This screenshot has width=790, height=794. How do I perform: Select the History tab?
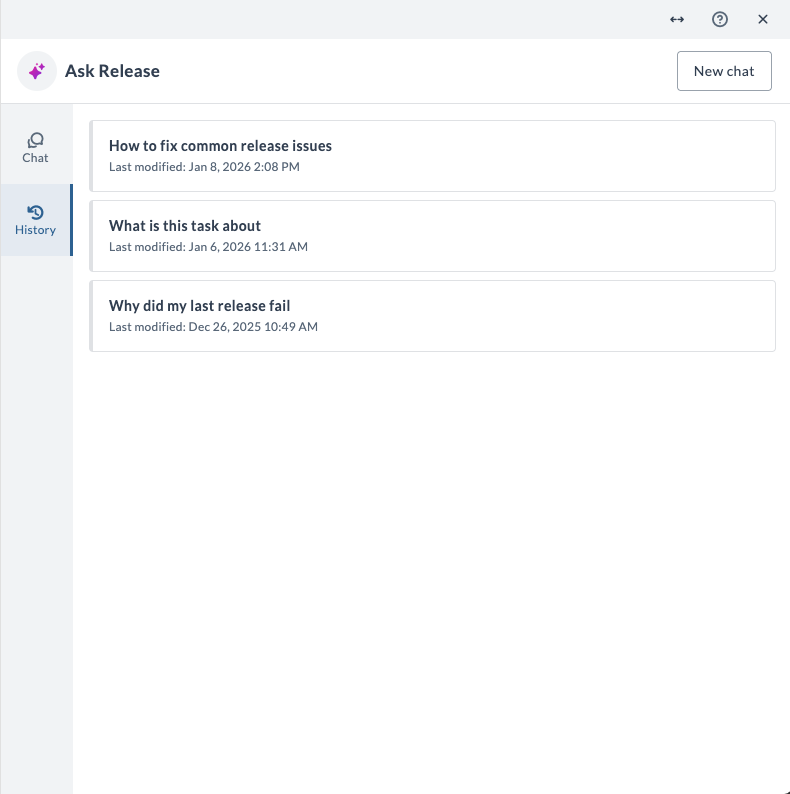pyautogui.click(x=35, y=220)
